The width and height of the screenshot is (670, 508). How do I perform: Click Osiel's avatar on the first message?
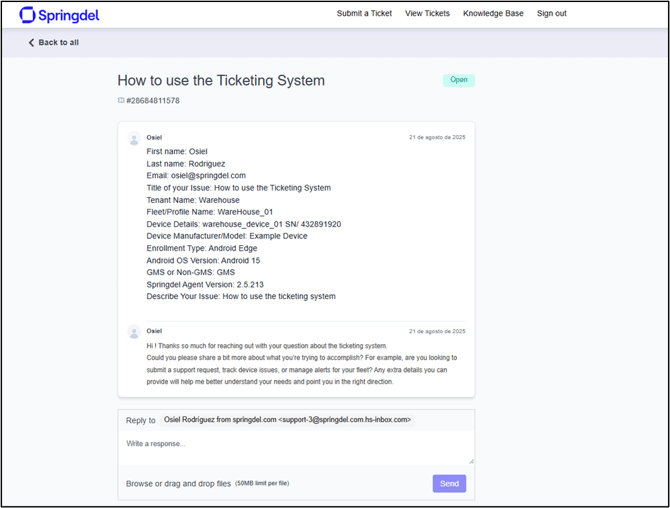(x=134, y=138)
